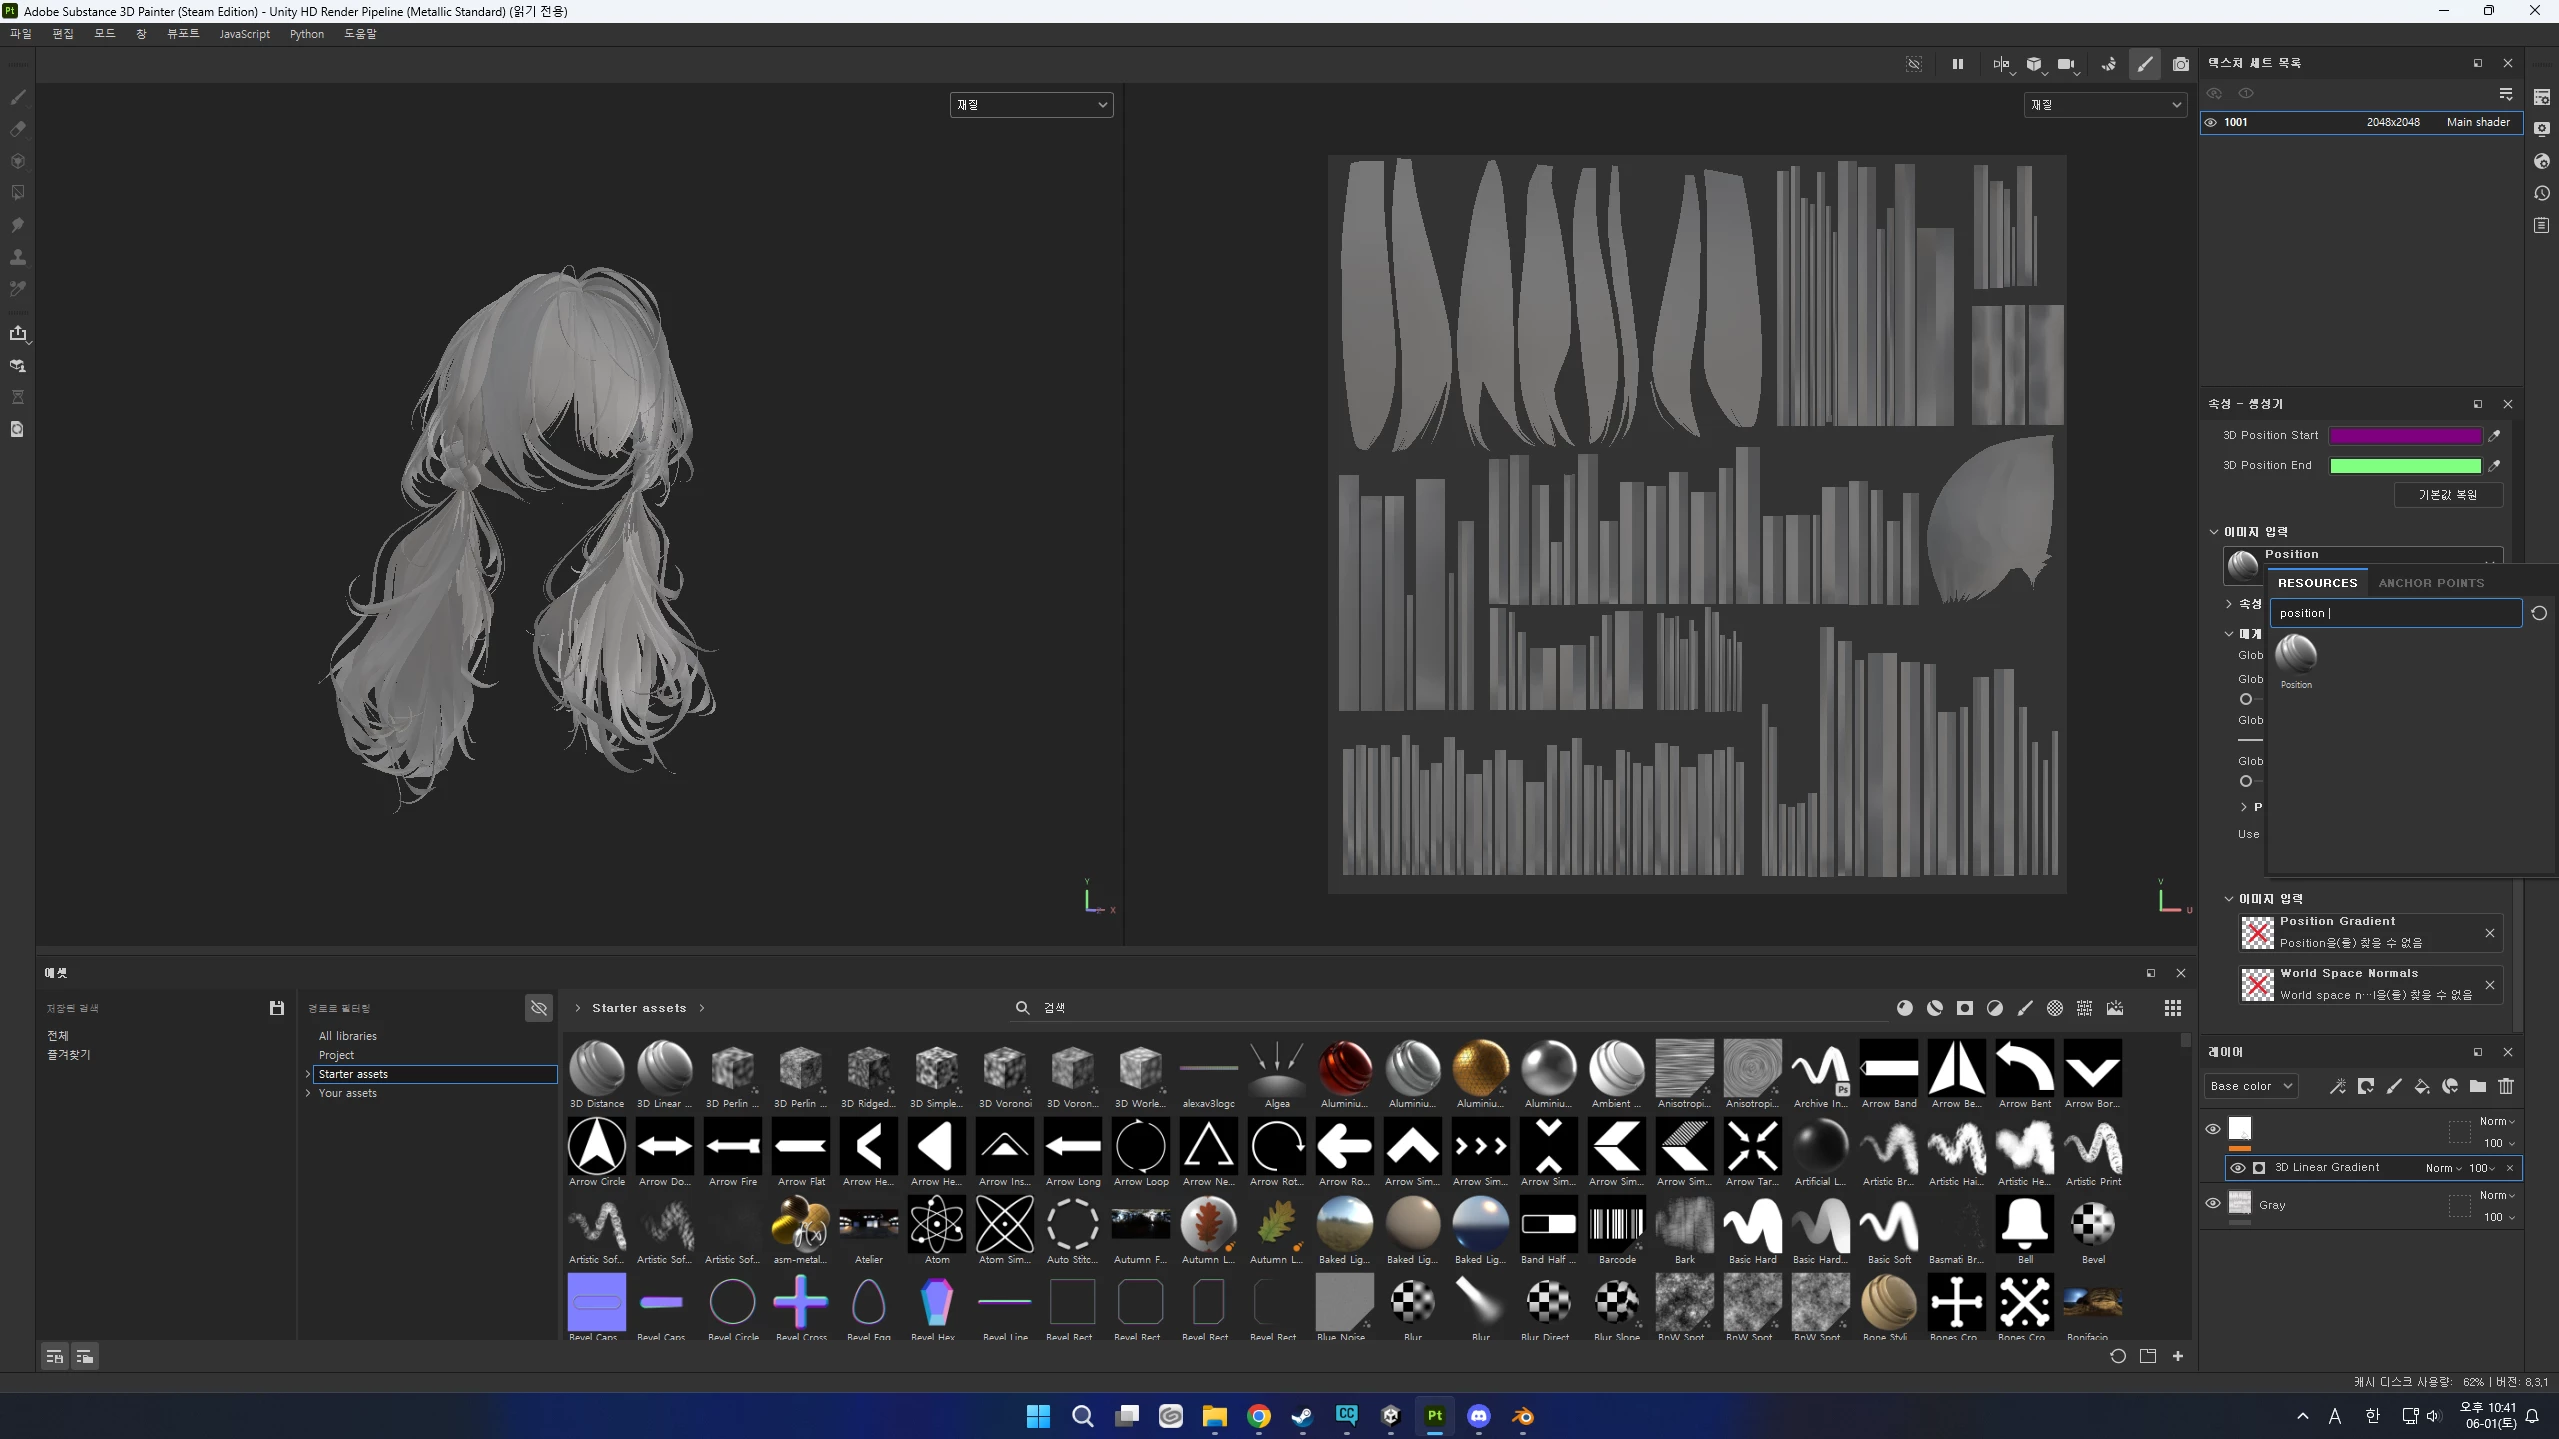
Task: Expand the Your assets tree item
Action: pyautogui.click(x=308, y=1093)
